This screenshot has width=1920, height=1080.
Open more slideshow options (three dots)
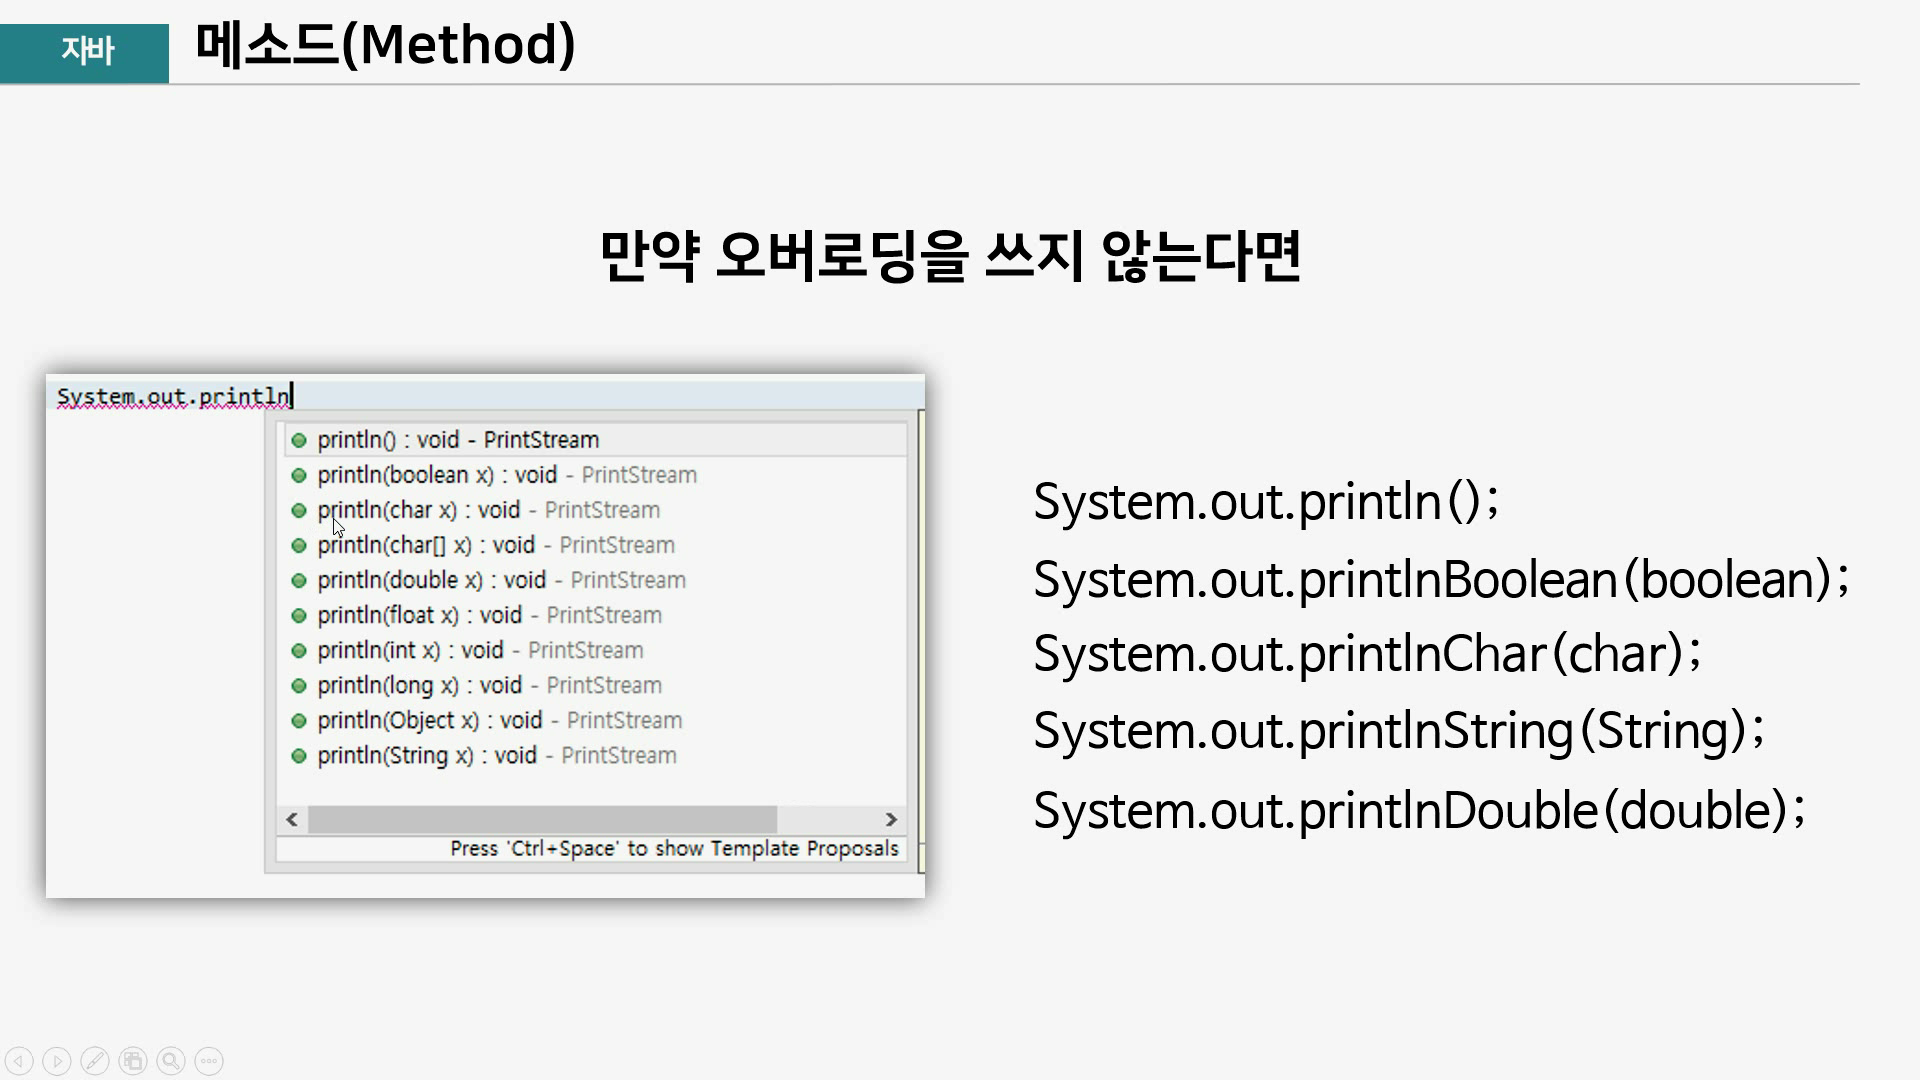pyautogui.click(x=209, y=1061)
